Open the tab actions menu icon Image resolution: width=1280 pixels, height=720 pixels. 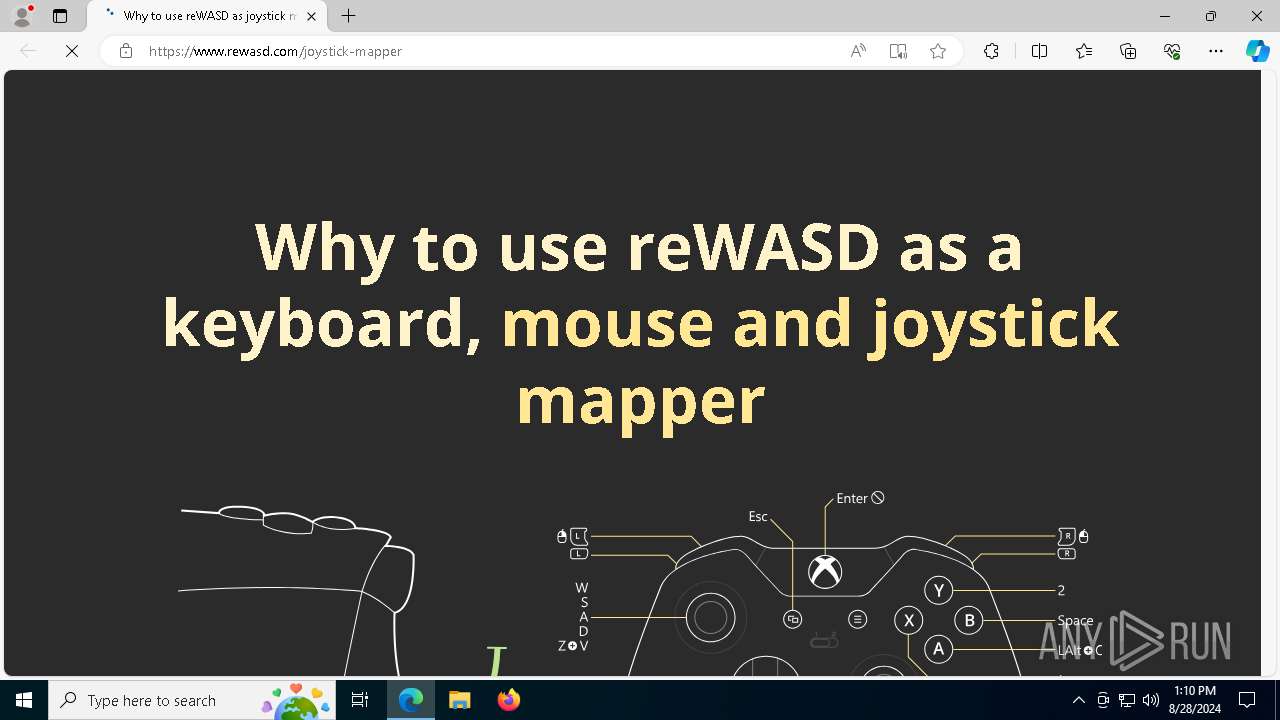coord(60,16)
